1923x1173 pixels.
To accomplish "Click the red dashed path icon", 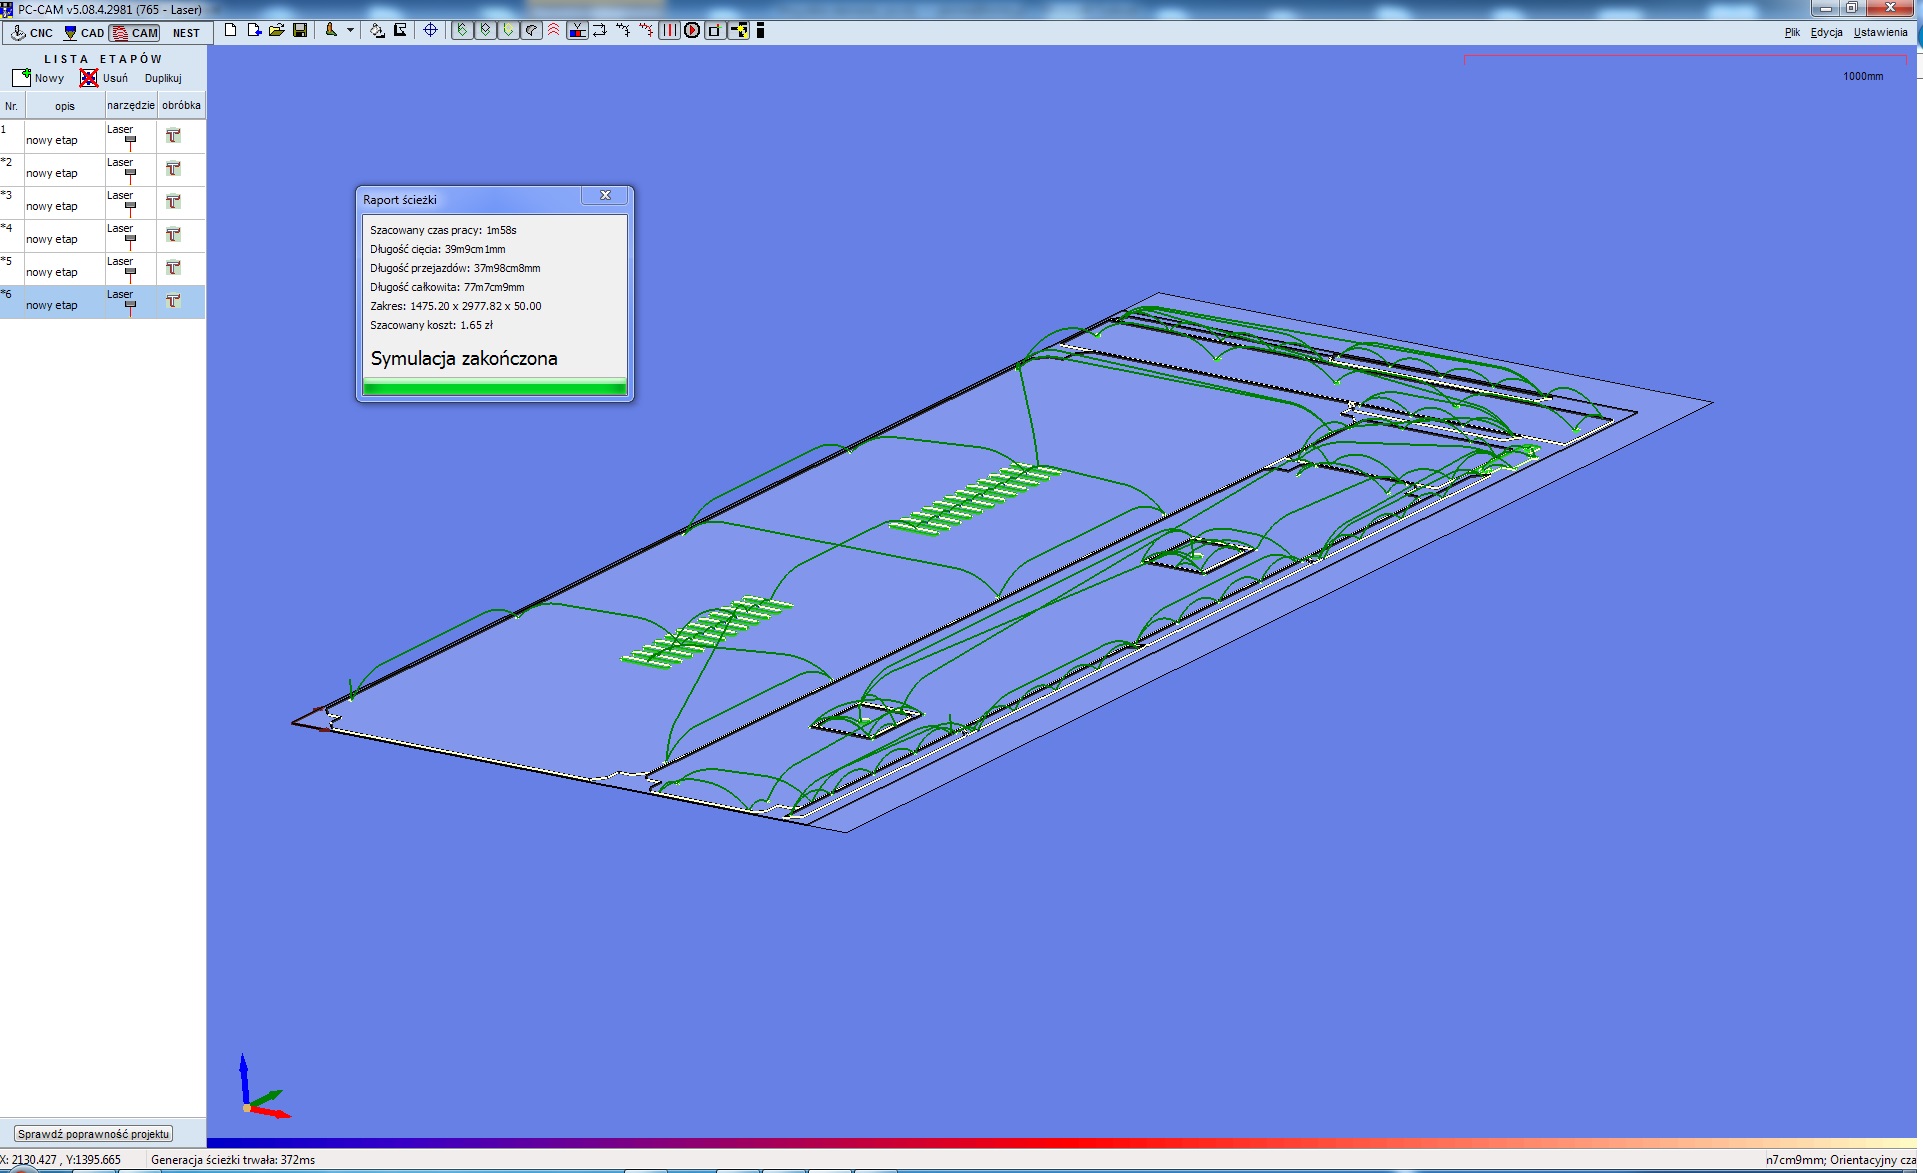I will (x=646, y=30).
